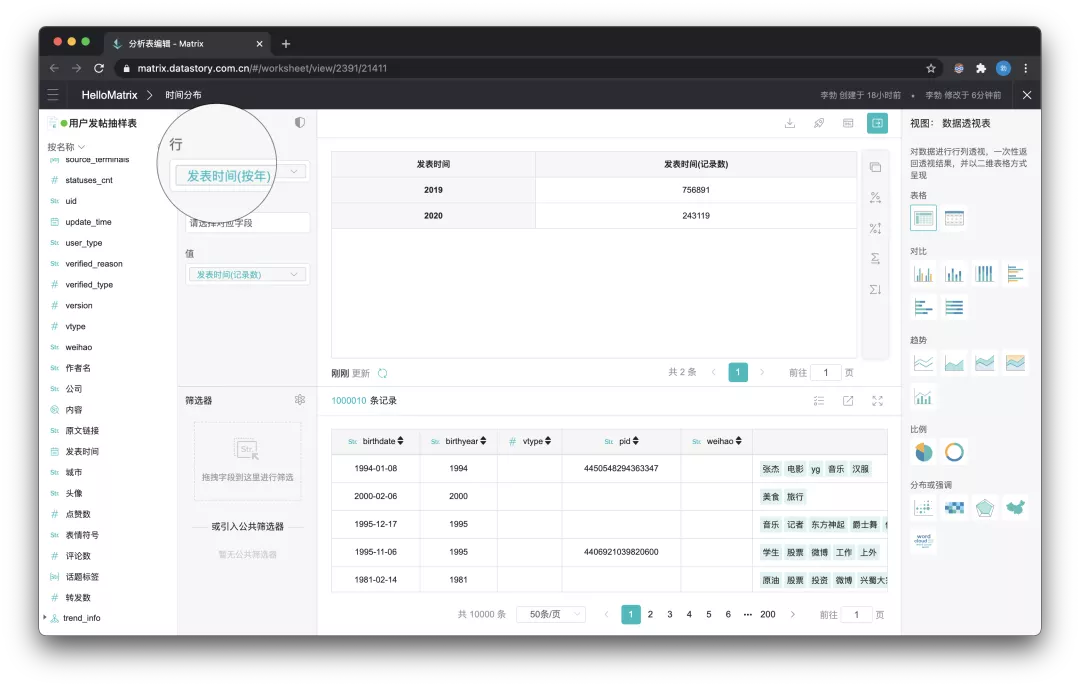Open the 按名称 sort dropdown
The width and height of the screenshot is (1080, 687).
pyautogui.click(x=66, y=147)
